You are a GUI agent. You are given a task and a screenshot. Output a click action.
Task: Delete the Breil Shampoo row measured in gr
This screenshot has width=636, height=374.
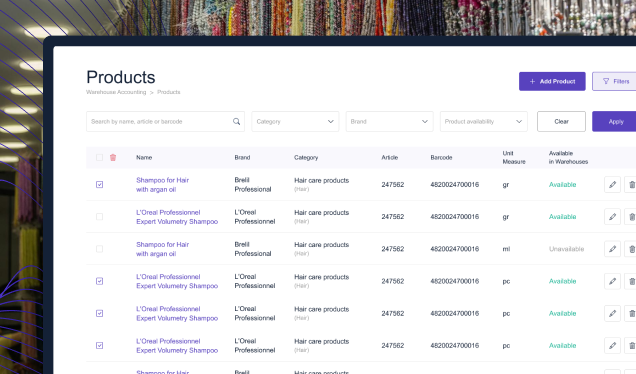[x=631, y=185]
